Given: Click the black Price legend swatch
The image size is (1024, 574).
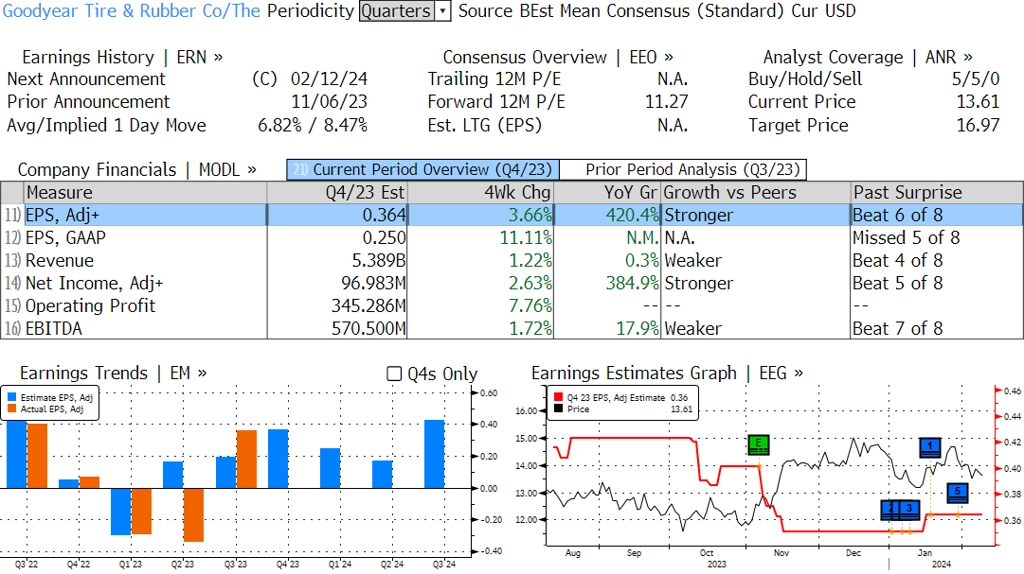Looking at the screenshot, I should pos(558,409).
